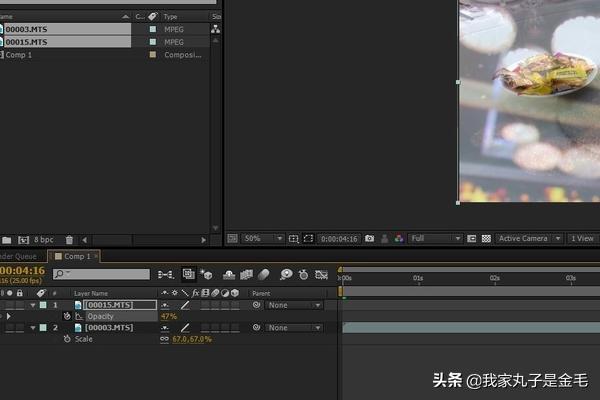
Task: Click the fx switch column header
Action: coord(195,293)
